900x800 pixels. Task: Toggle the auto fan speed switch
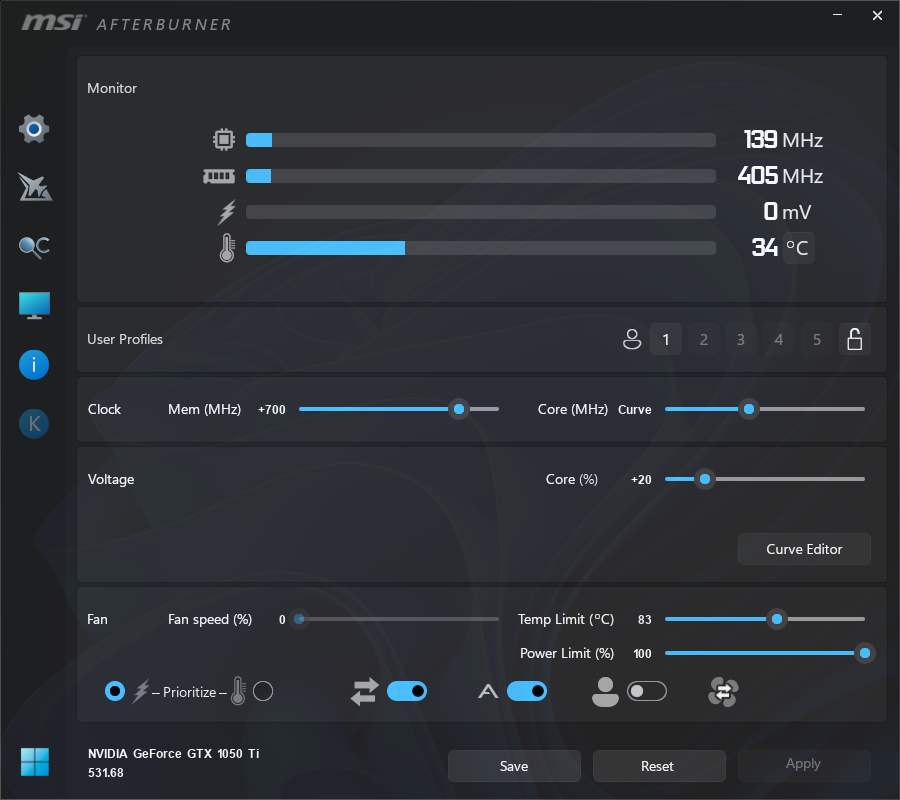click(x=527, y=691)
